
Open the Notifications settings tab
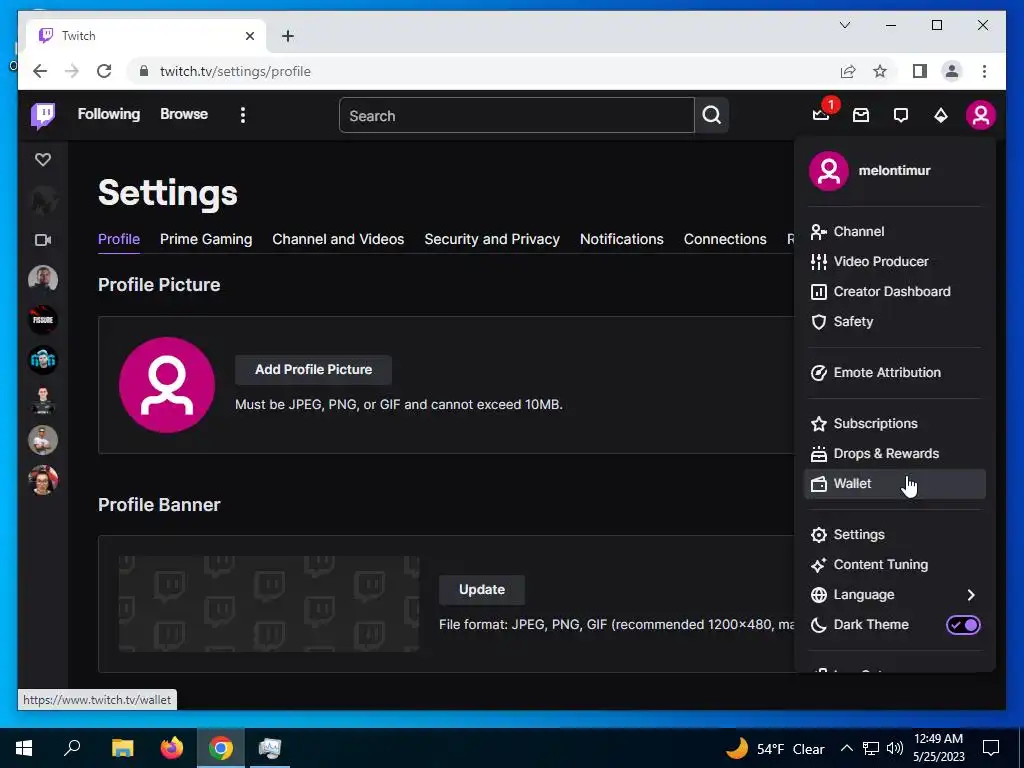pyautogui.click(x=622, y=239)
